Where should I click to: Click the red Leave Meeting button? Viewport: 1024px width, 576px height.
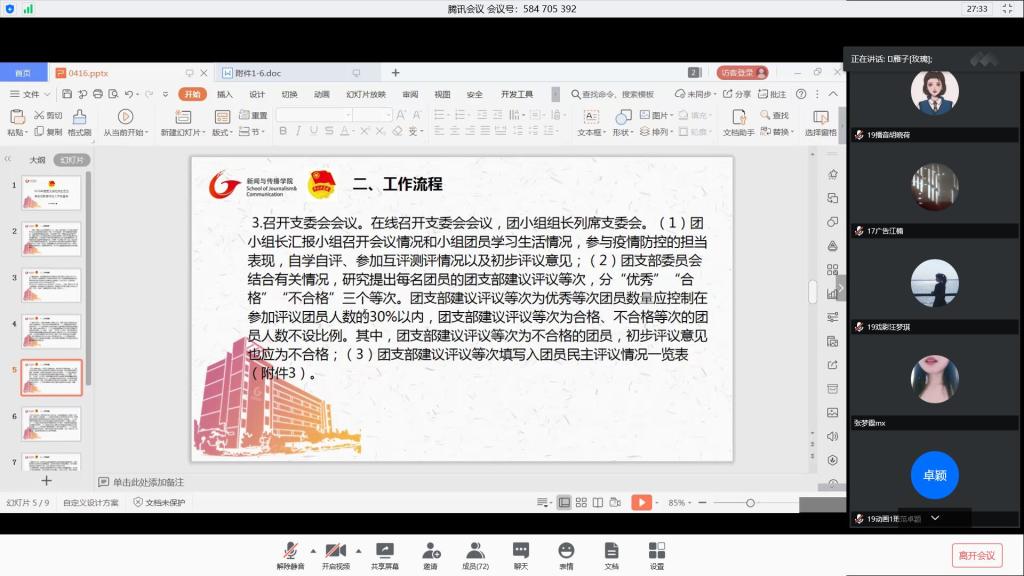[976, 555]
